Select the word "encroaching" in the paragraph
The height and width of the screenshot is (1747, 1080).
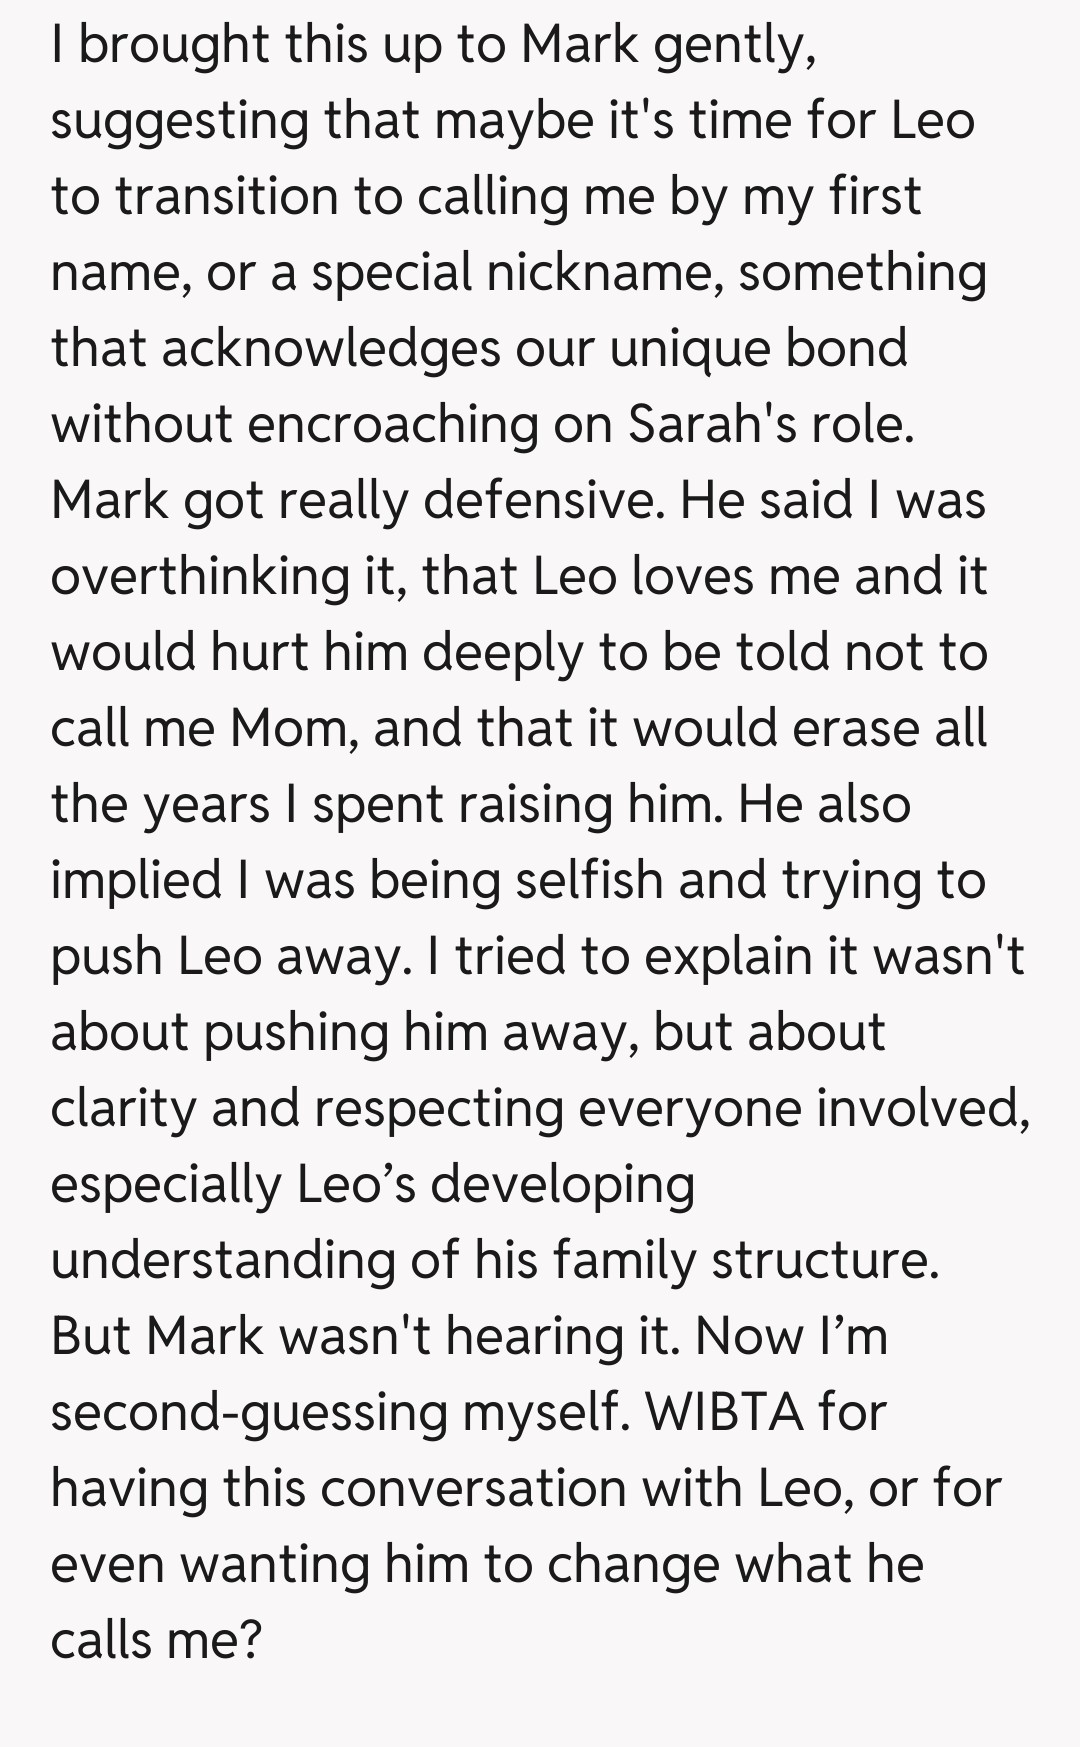[391, 424]
